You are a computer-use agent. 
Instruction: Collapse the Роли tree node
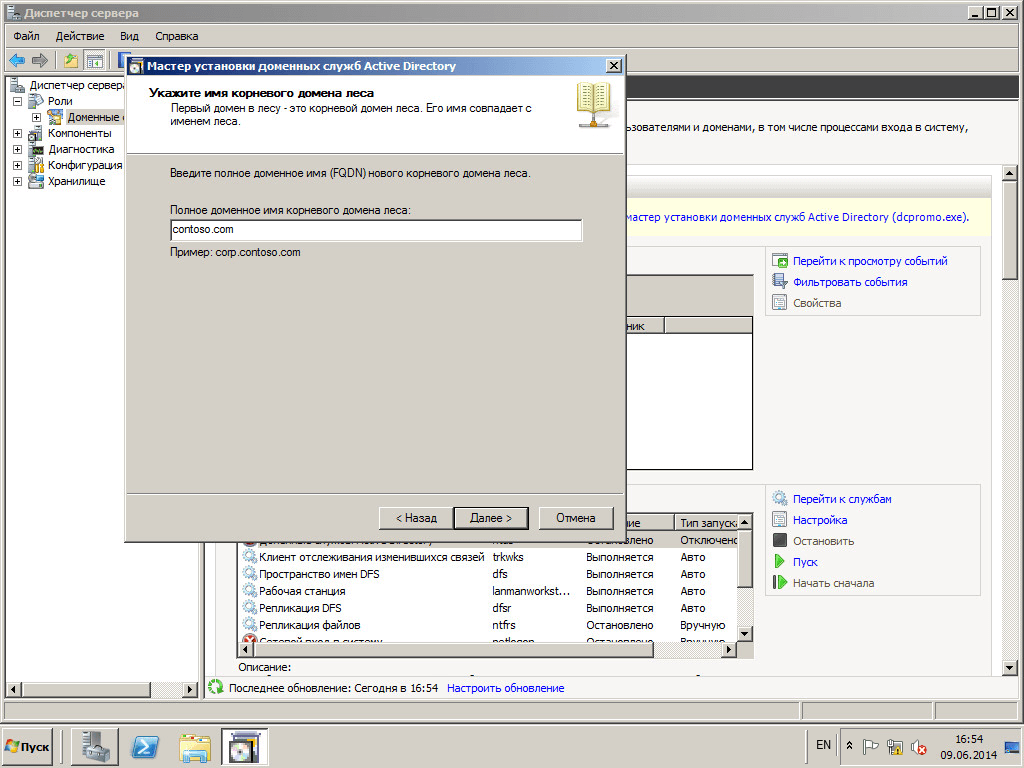click(17, 101)
